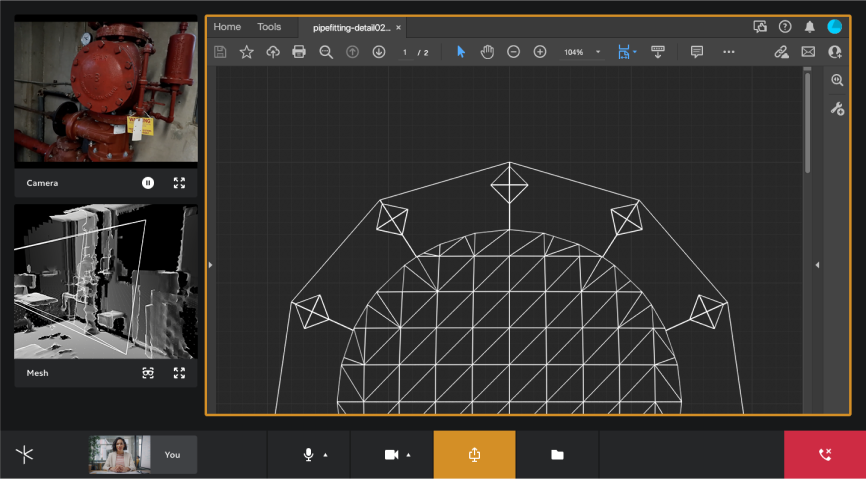Click the app logo at bottom left
Image resolution: width=867 pixels, height=479 pixels.
click(24, 455)
